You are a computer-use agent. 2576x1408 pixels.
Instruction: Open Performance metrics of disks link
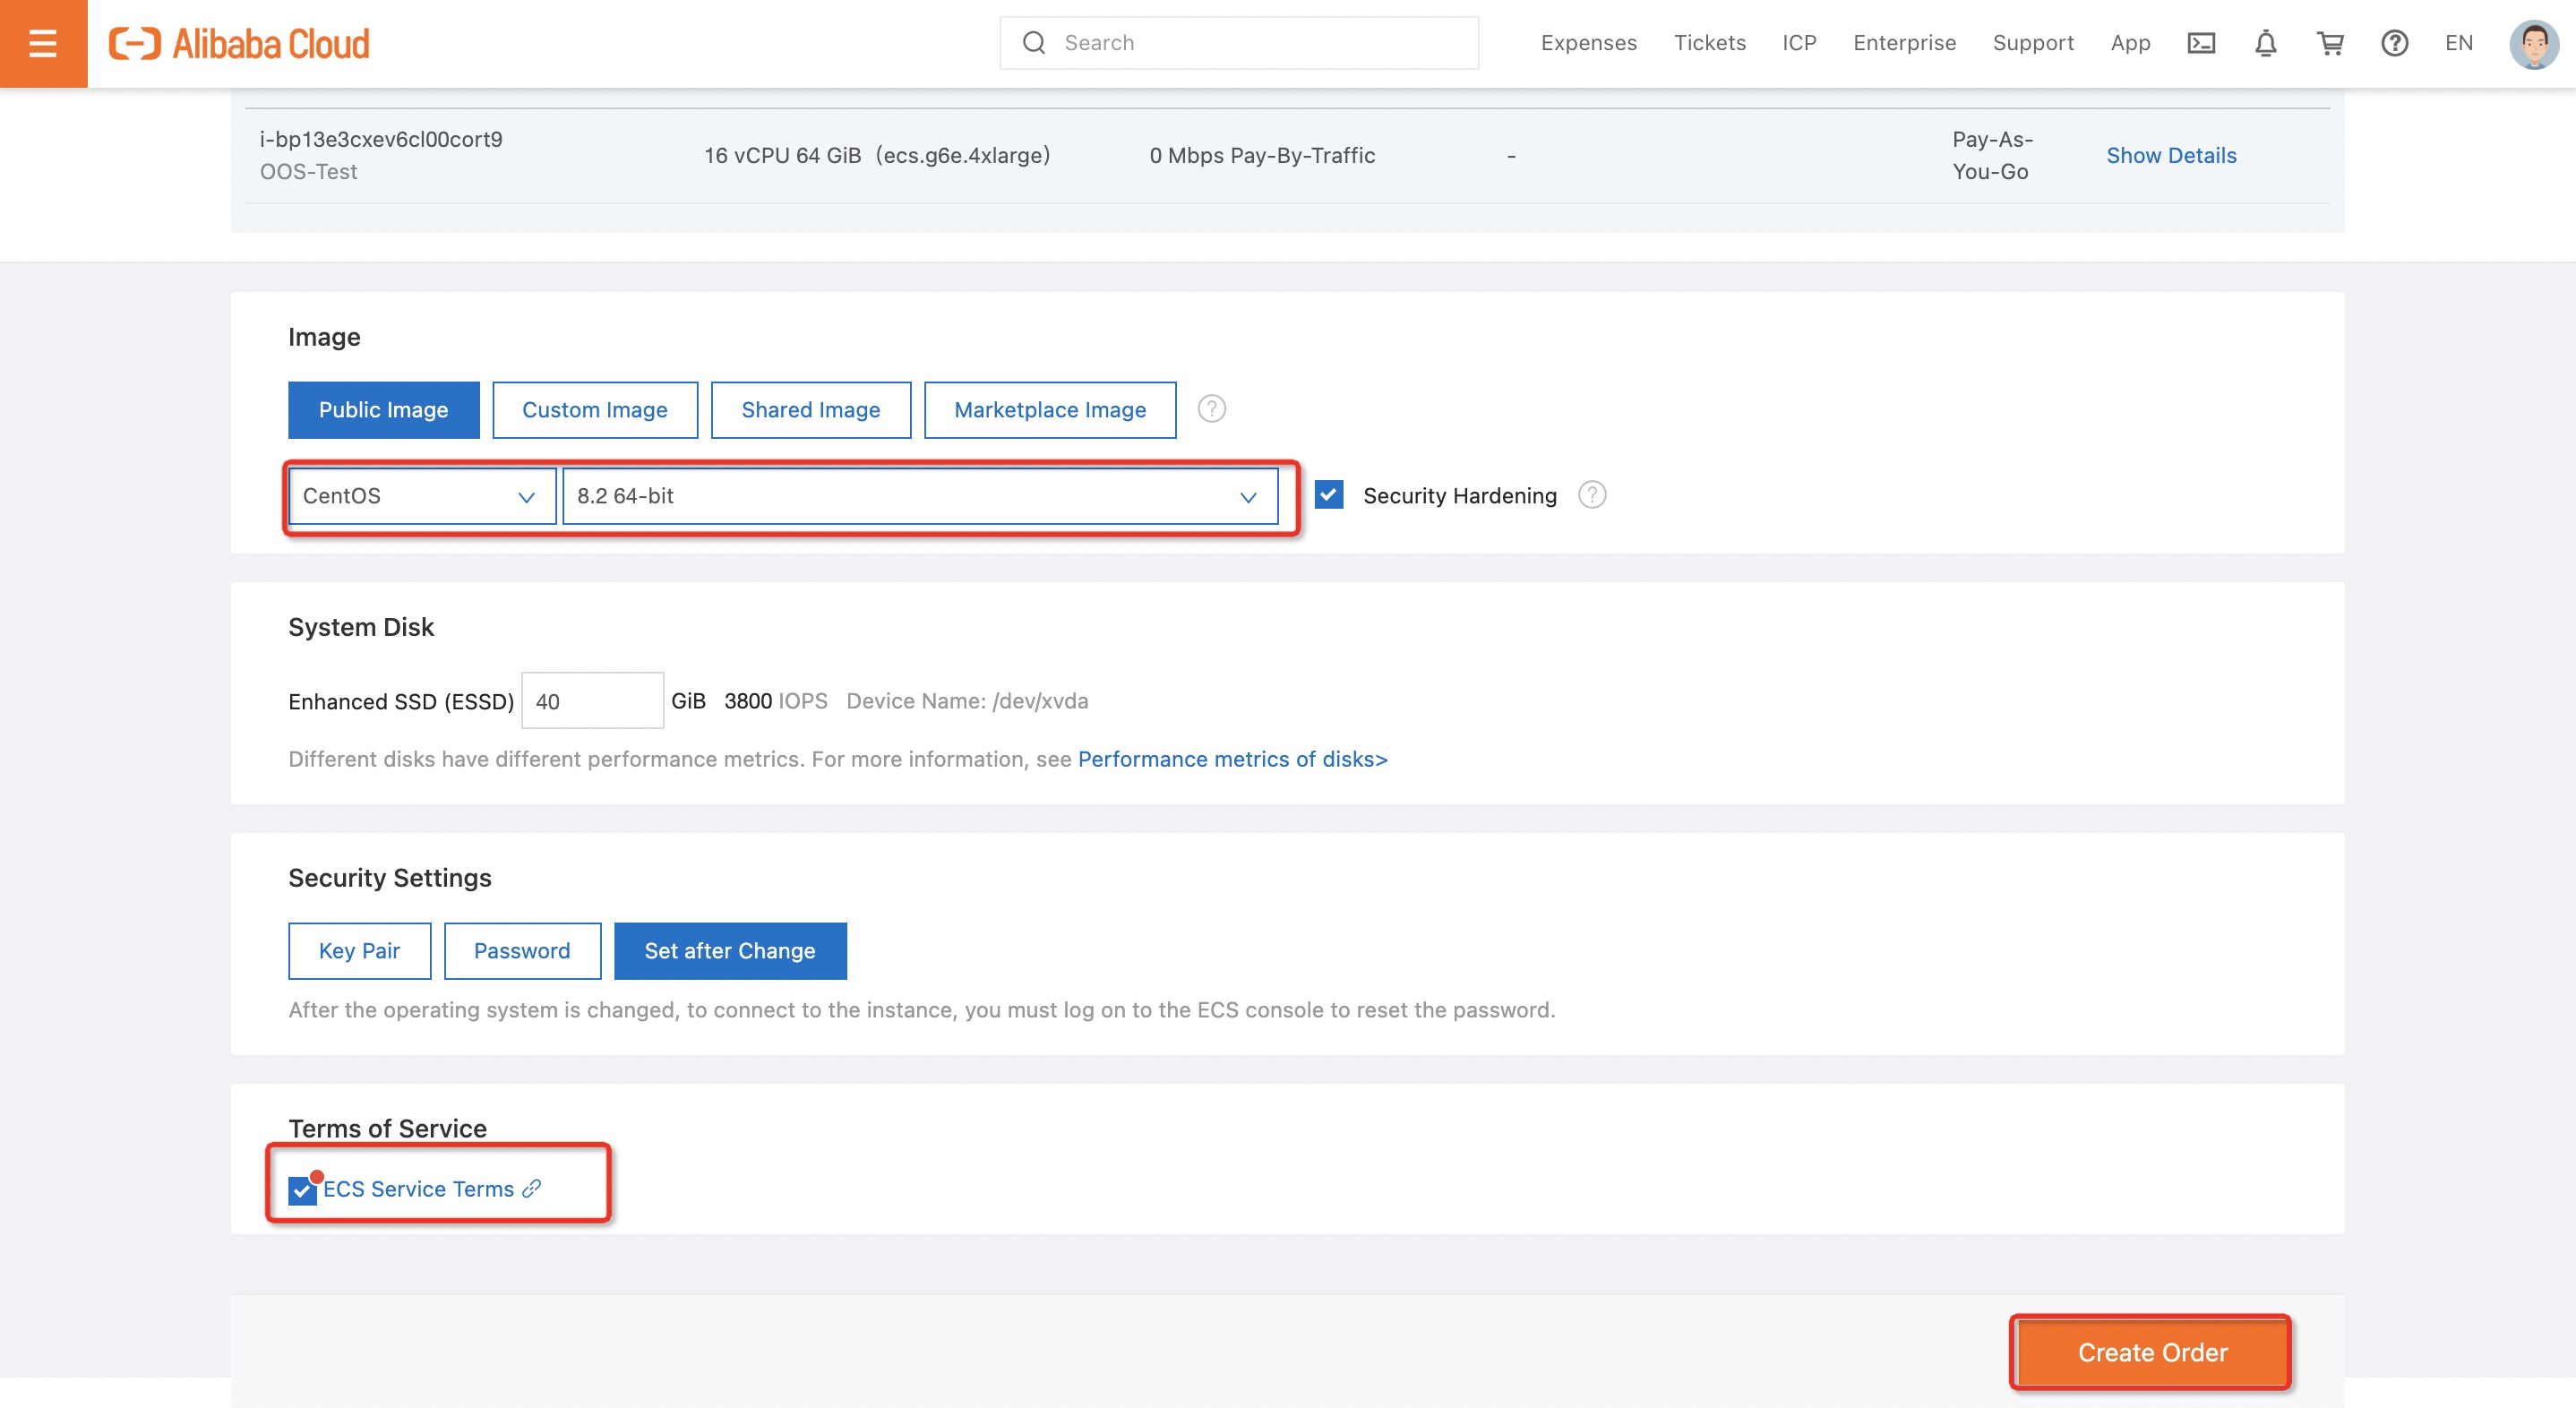click(1232, 759)
